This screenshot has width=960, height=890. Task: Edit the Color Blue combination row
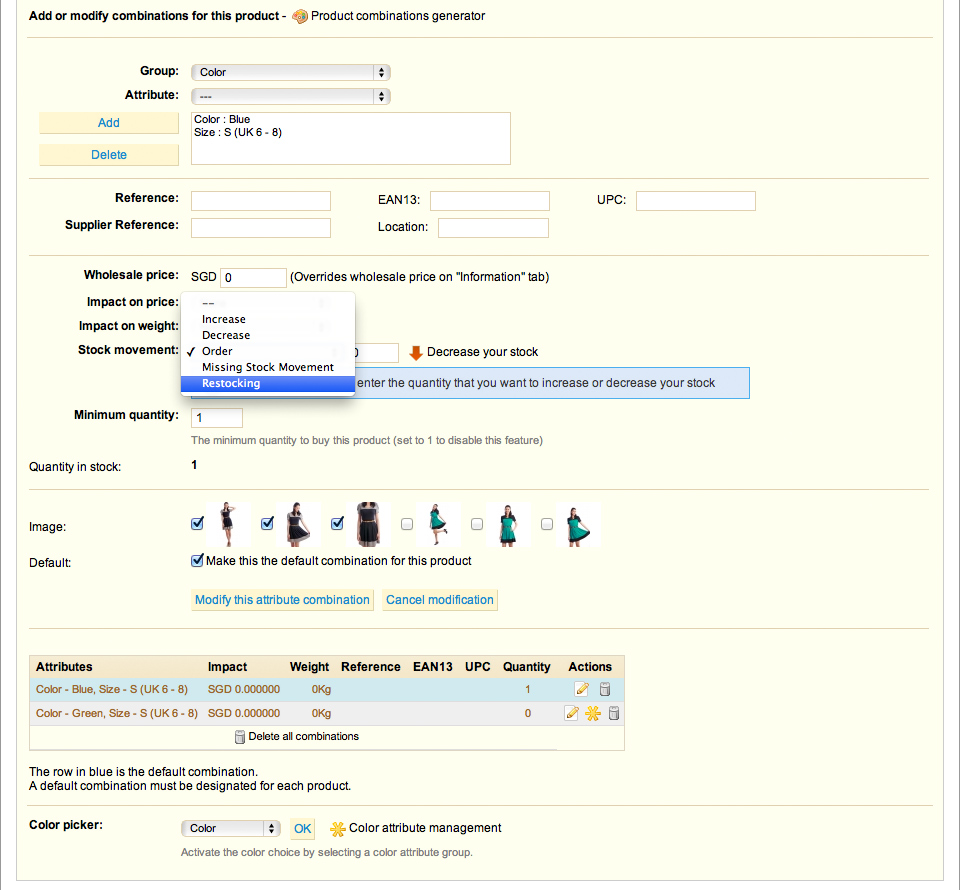pyautogui.click(x=582, y=689)
